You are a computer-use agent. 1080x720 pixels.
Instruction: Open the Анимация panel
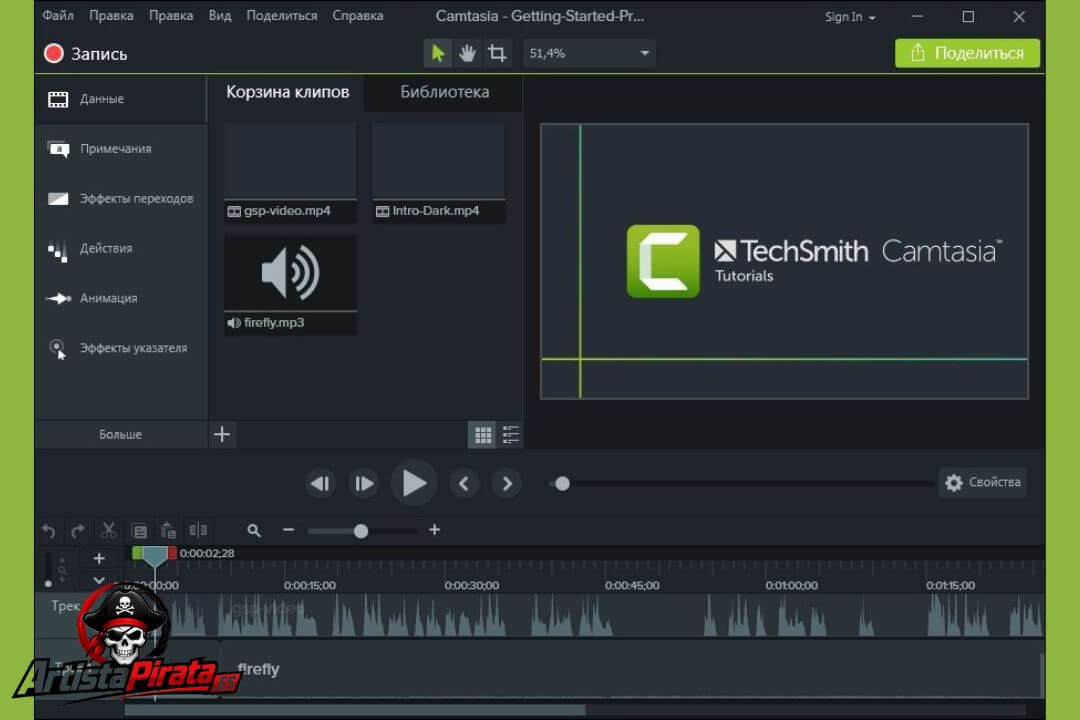tap(121, 298)
